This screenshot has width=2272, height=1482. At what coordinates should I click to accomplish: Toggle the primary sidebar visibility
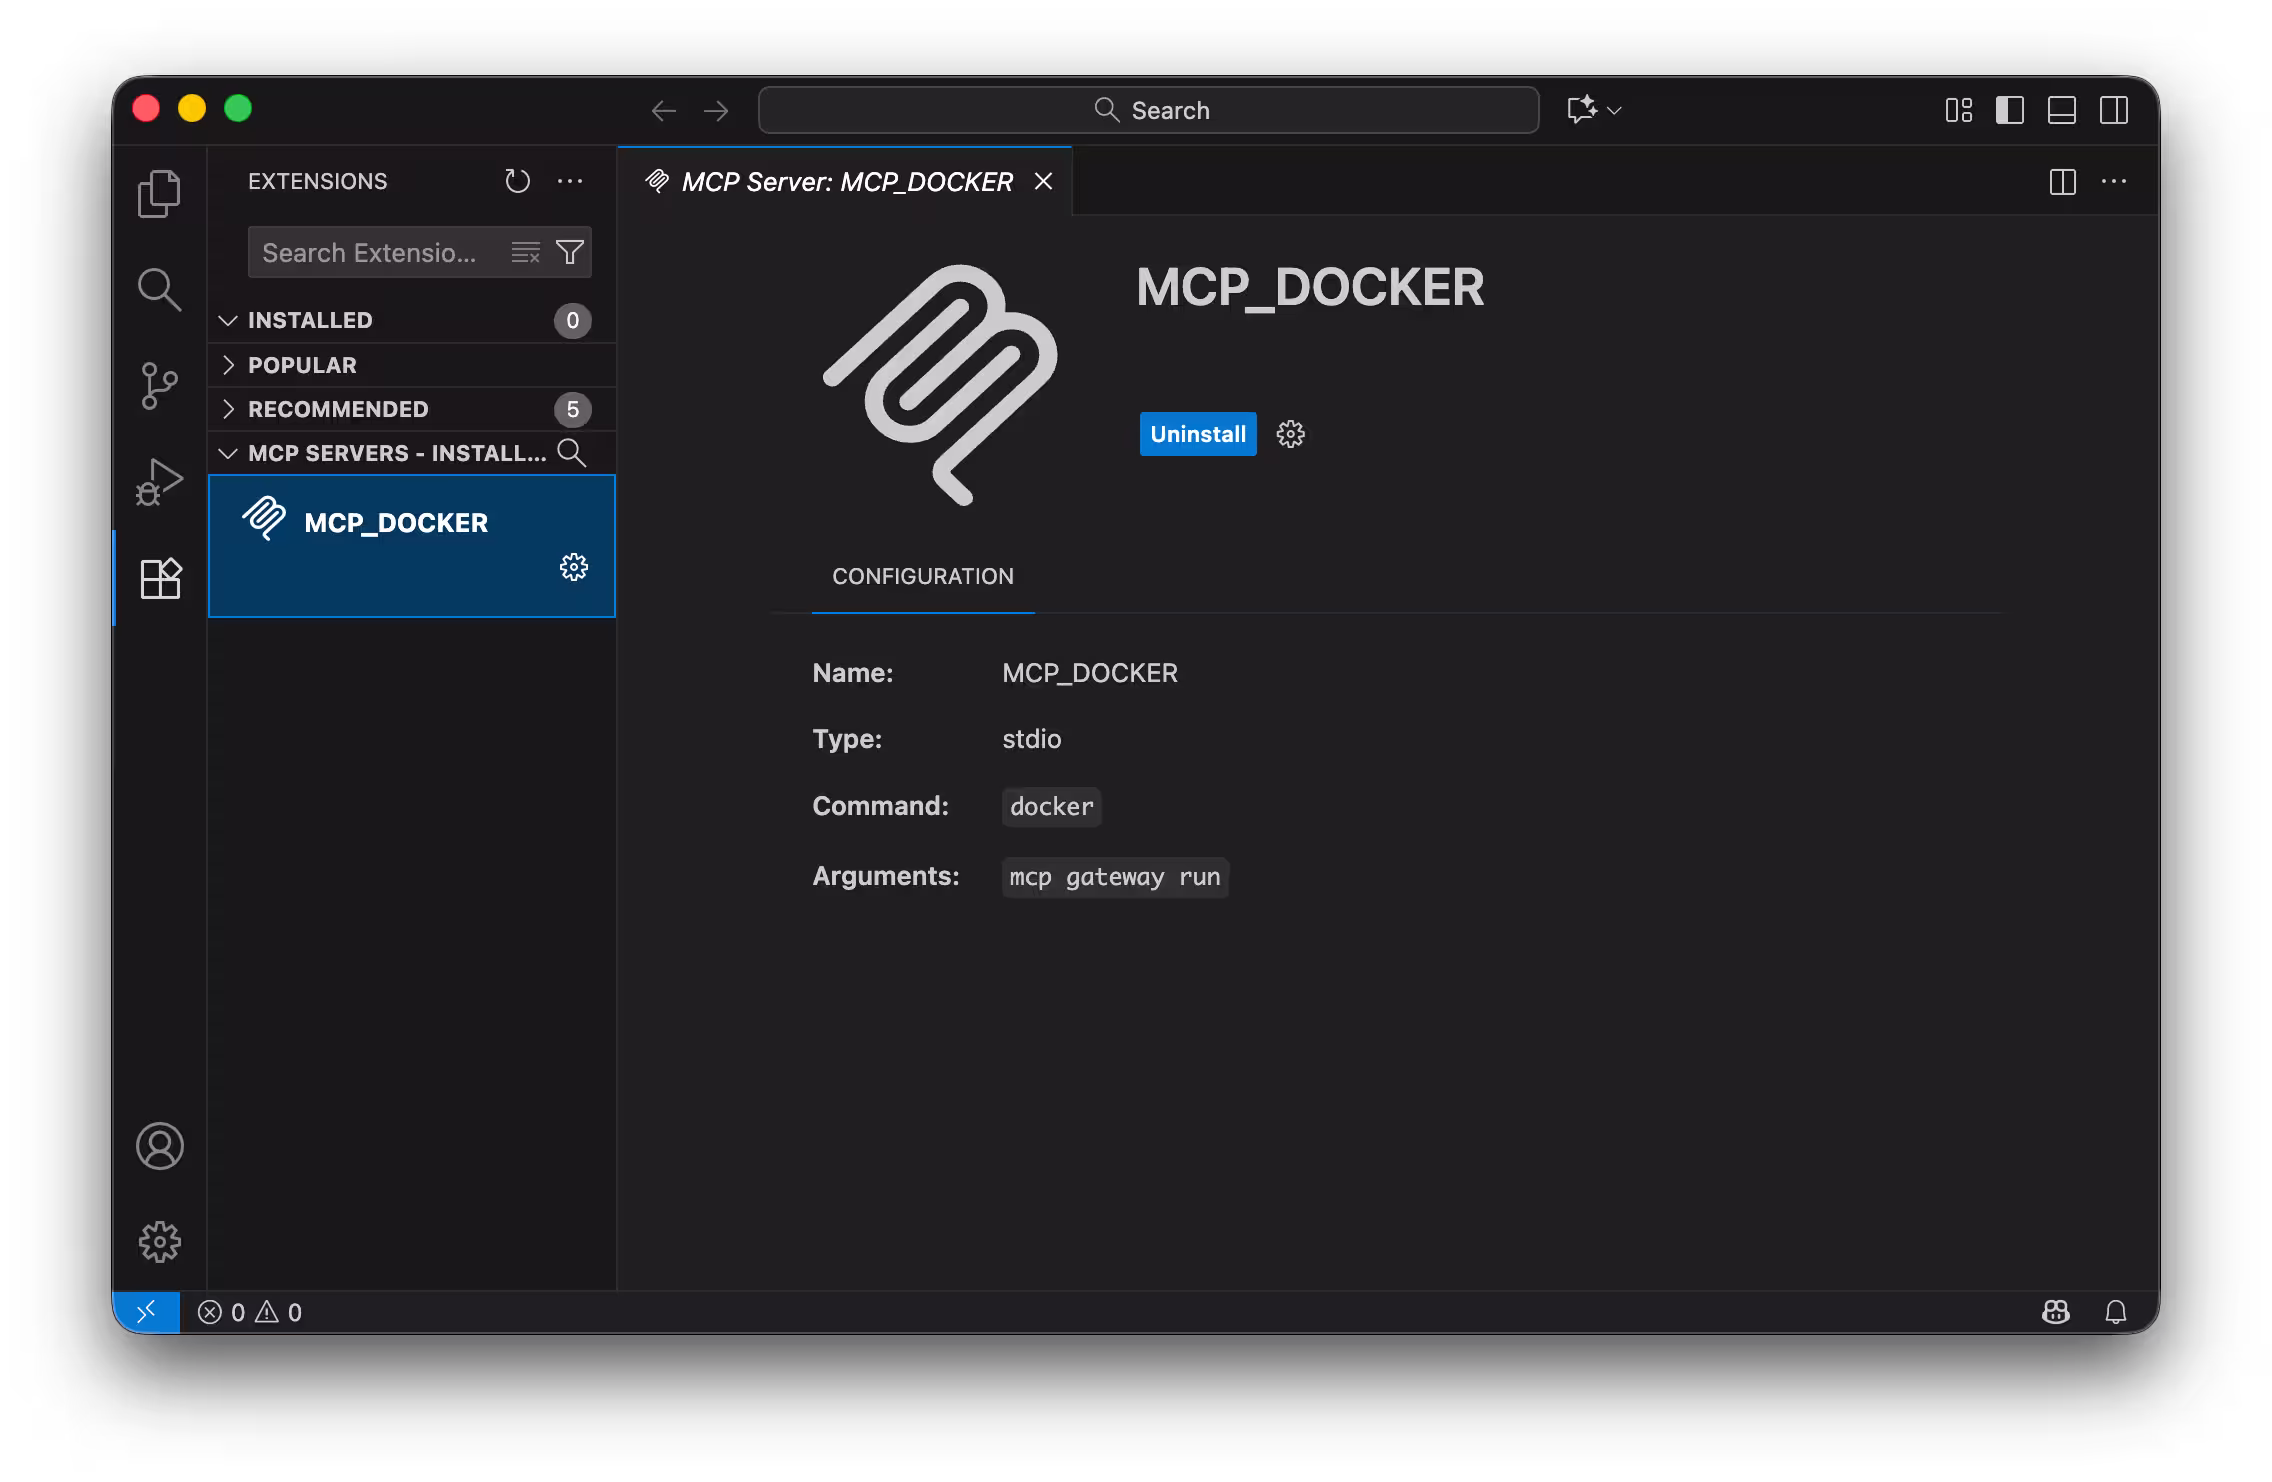2008,110
